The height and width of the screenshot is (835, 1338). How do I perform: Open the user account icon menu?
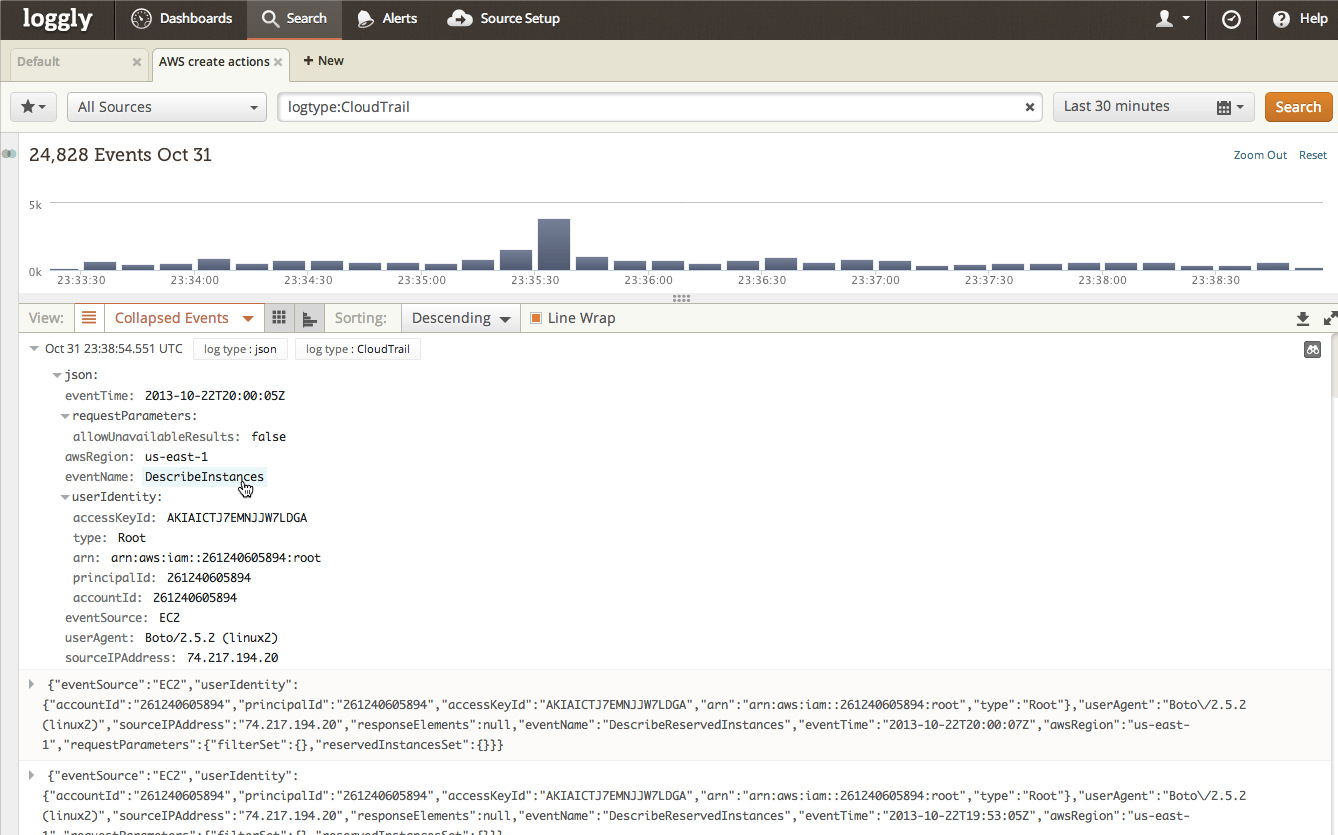point(1172,19)
